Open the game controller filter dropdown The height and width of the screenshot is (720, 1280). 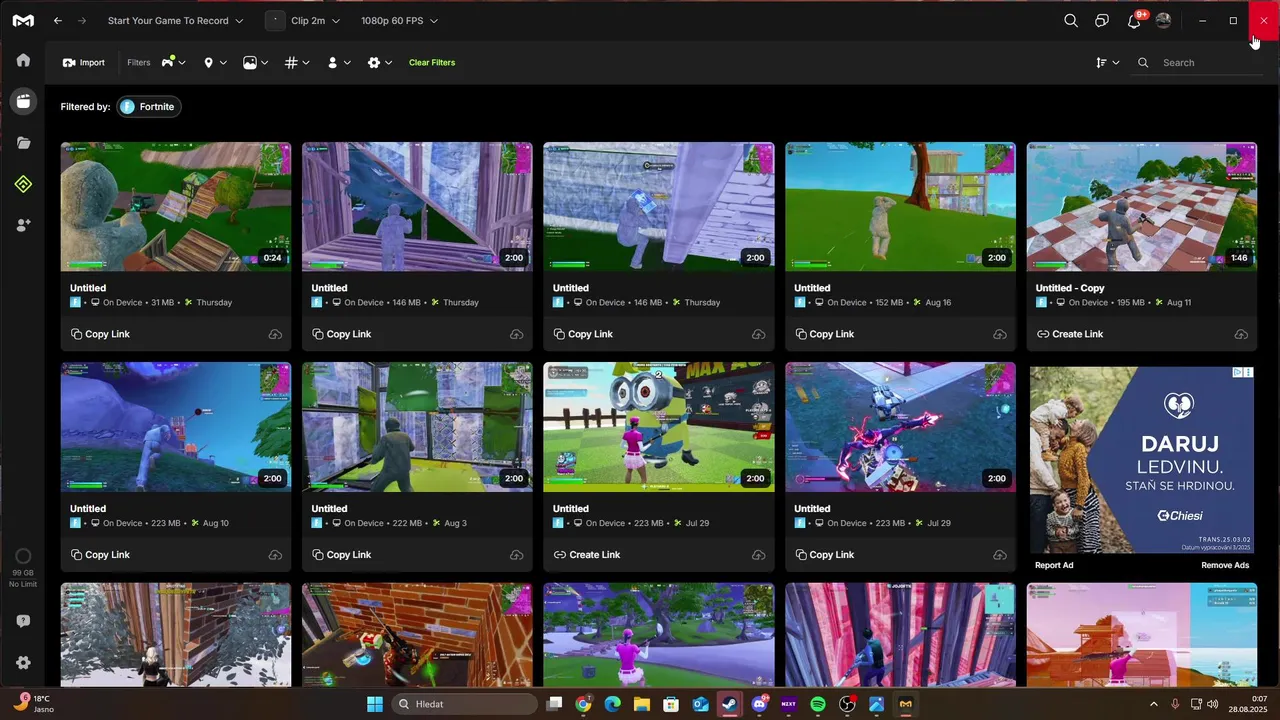[x=173, y=62]
